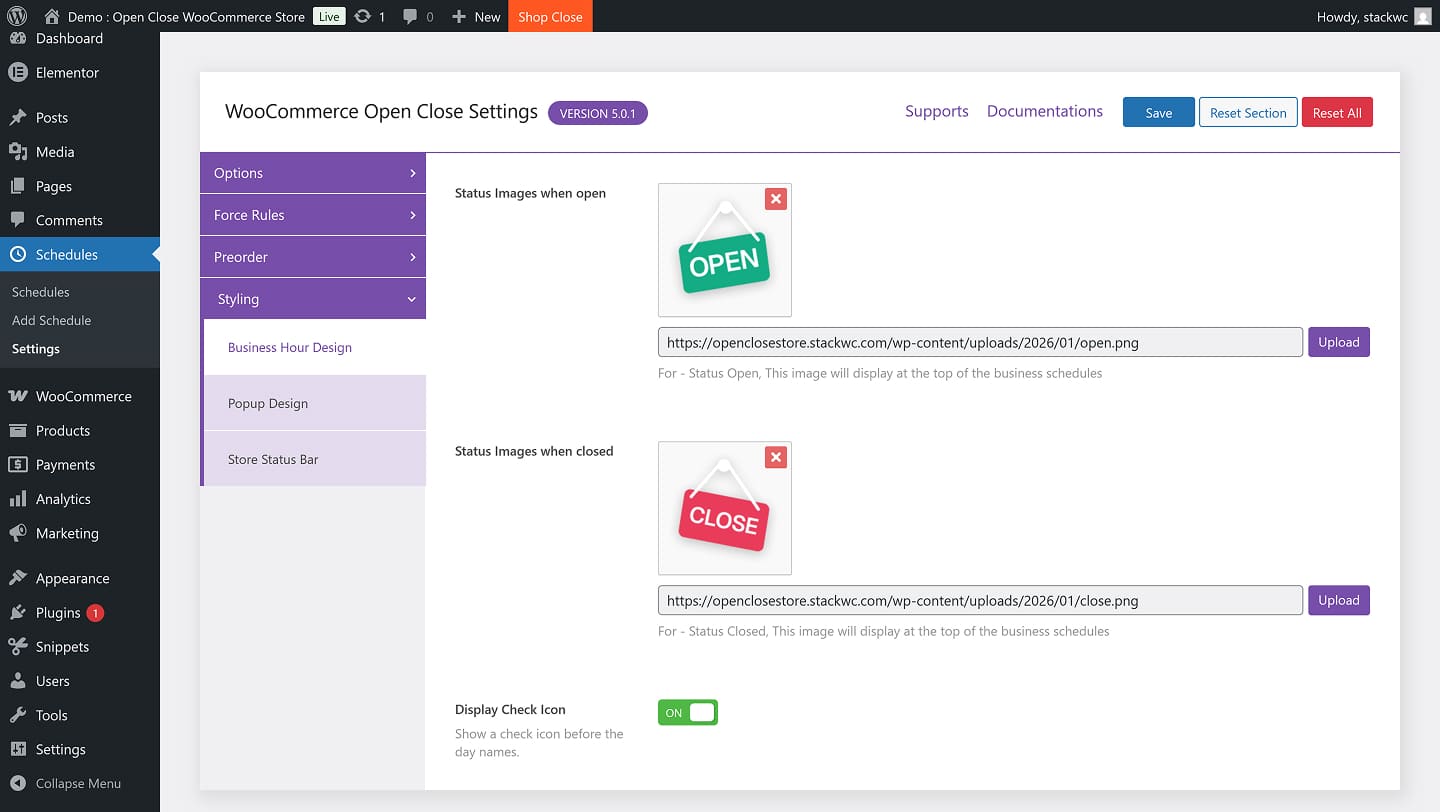Click the Snippets scissors icon
This screenshot has width=1440, height=812.
17,646
